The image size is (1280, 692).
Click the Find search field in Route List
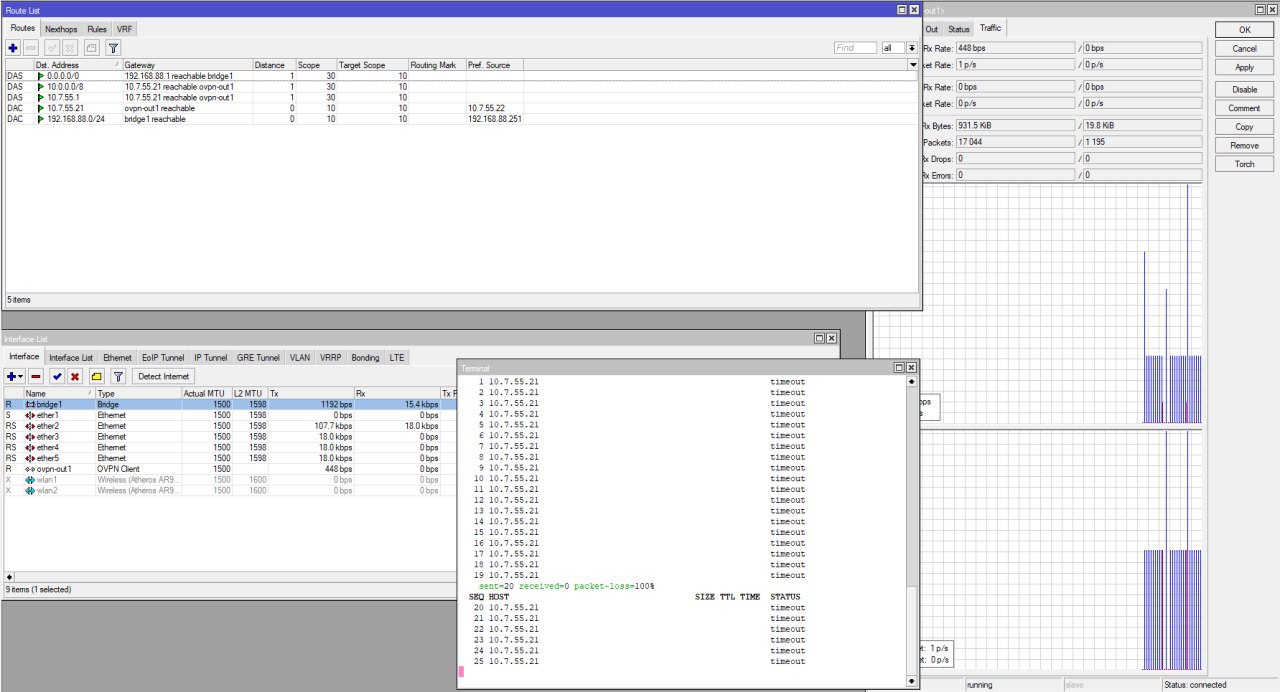click(x=855, y=48)
